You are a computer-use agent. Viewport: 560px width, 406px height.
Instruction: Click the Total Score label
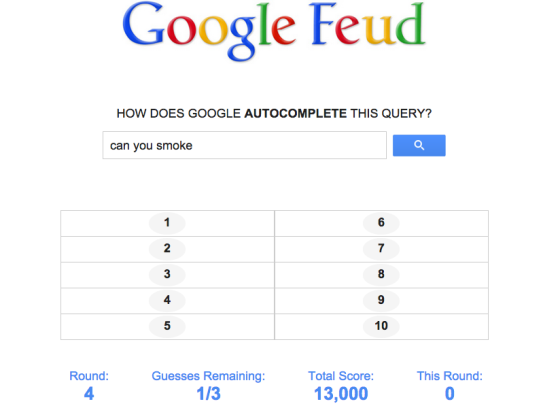tap(341, 376)
